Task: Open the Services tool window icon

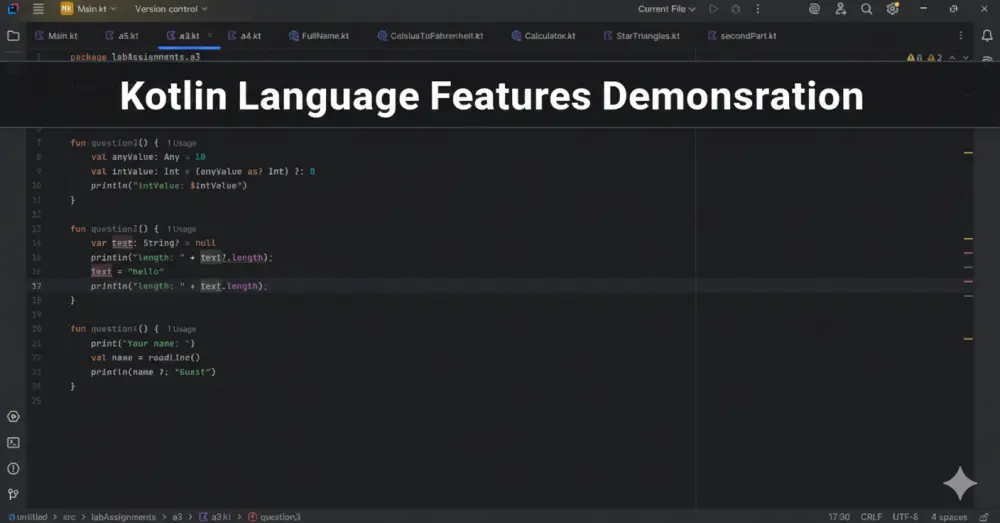Action: (13, 416)
